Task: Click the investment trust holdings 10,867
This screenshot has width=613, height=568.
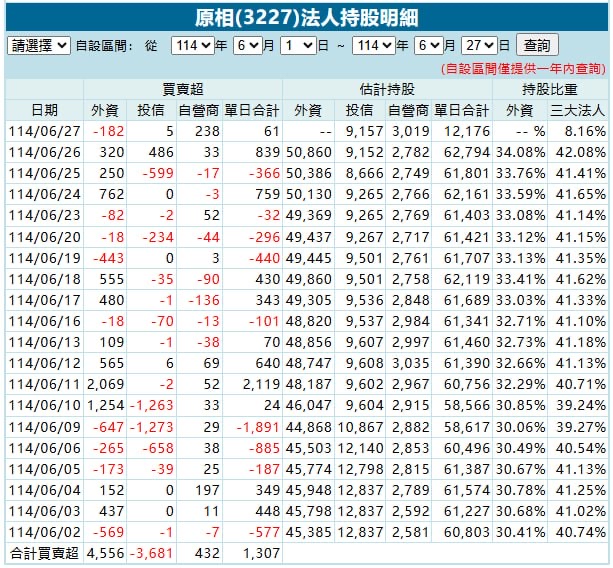Action: coord(360,427)
